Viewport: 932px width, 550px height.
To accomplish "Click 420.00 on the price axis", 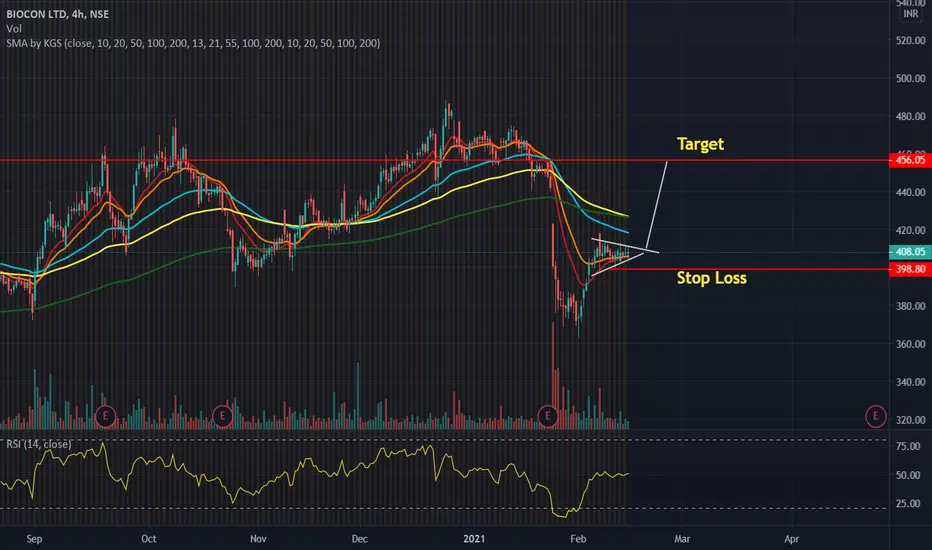I will click(911, 230).
